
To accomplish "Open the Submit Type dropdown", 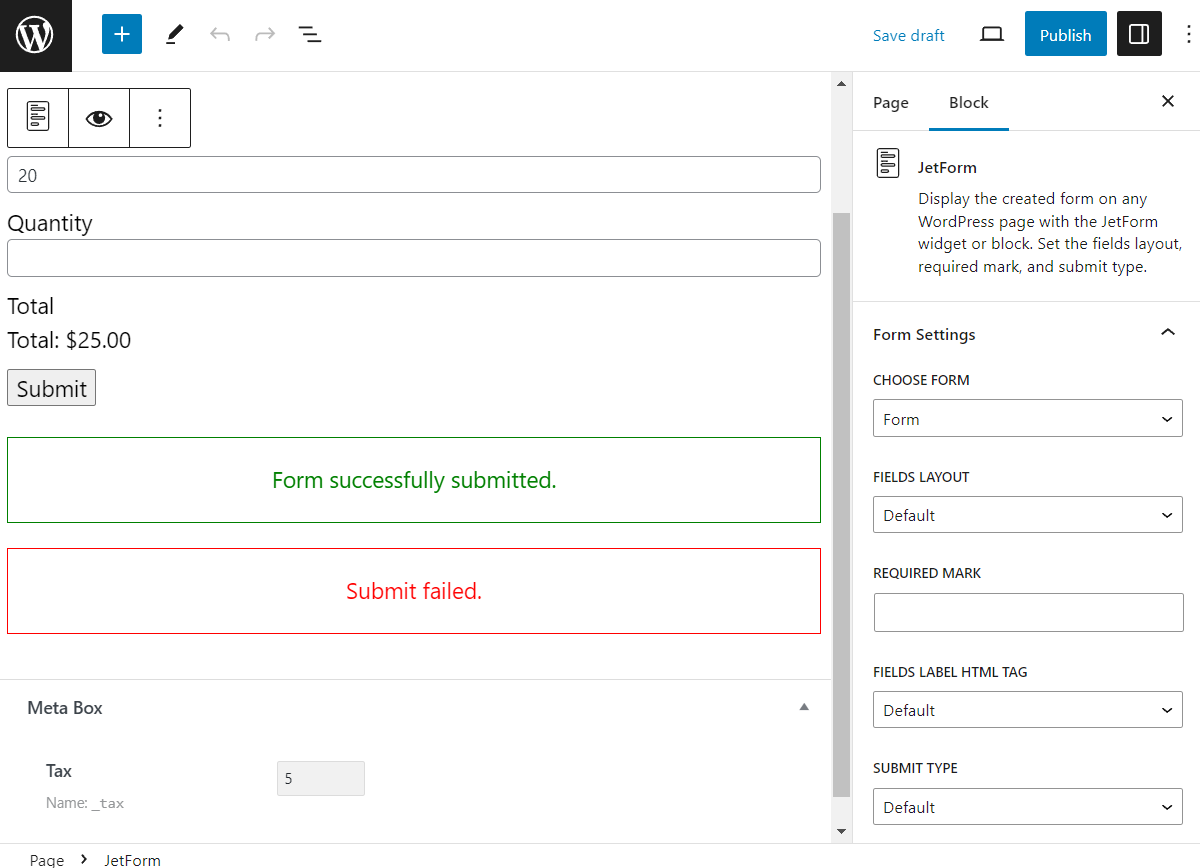I will 1027,806.
